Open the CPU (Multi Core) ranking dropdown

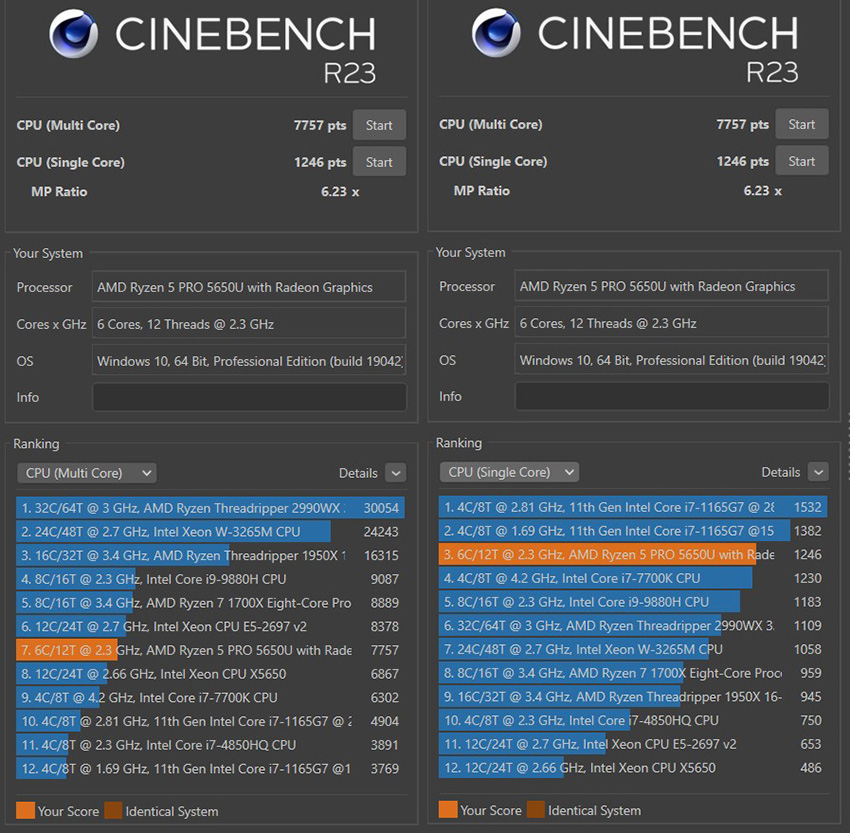tap(86, 472)
